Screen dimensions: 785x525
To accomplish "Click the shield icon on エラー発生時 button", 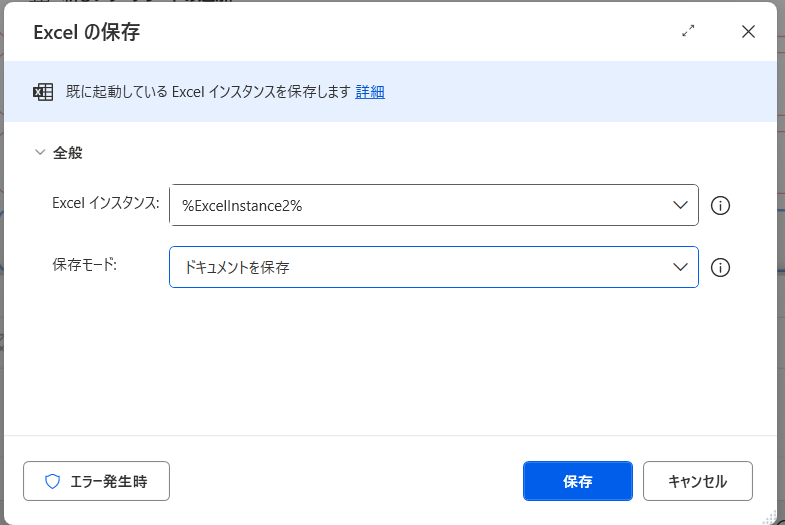I will (x=53, y=481).
